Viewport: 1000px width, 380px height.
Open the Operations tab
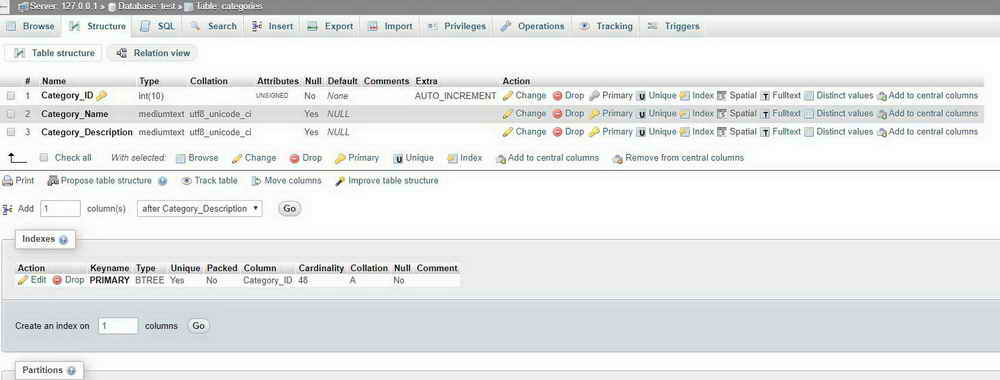tap(533, 26)
